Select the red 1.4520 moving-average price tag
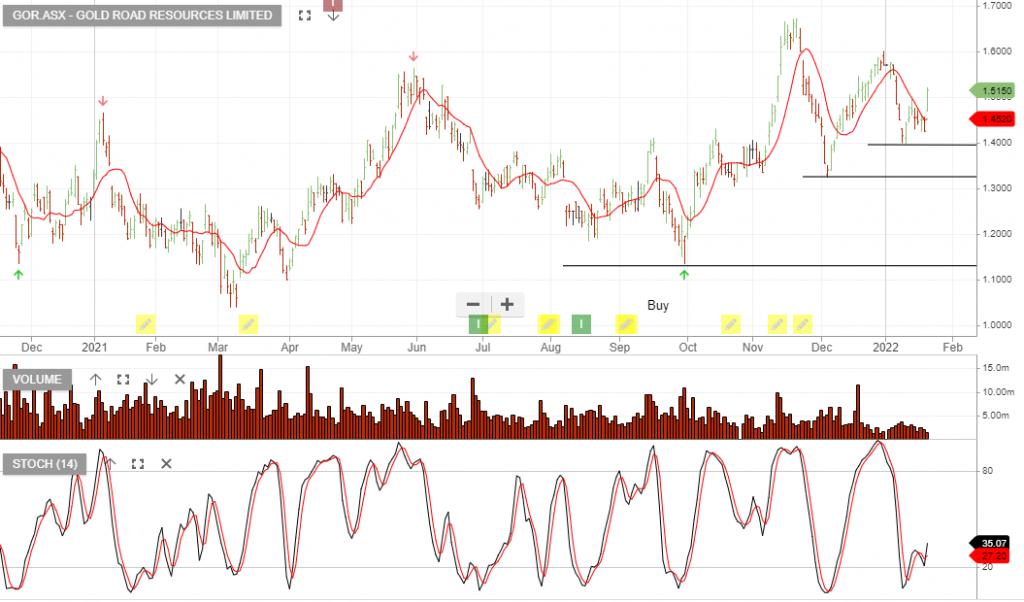 992,119
